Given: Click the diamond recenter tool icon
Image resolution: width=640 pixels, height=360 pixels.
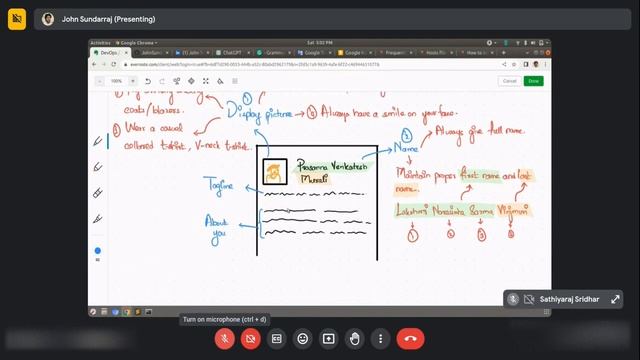Looking at the screenshot, I should tap(191, 81).
